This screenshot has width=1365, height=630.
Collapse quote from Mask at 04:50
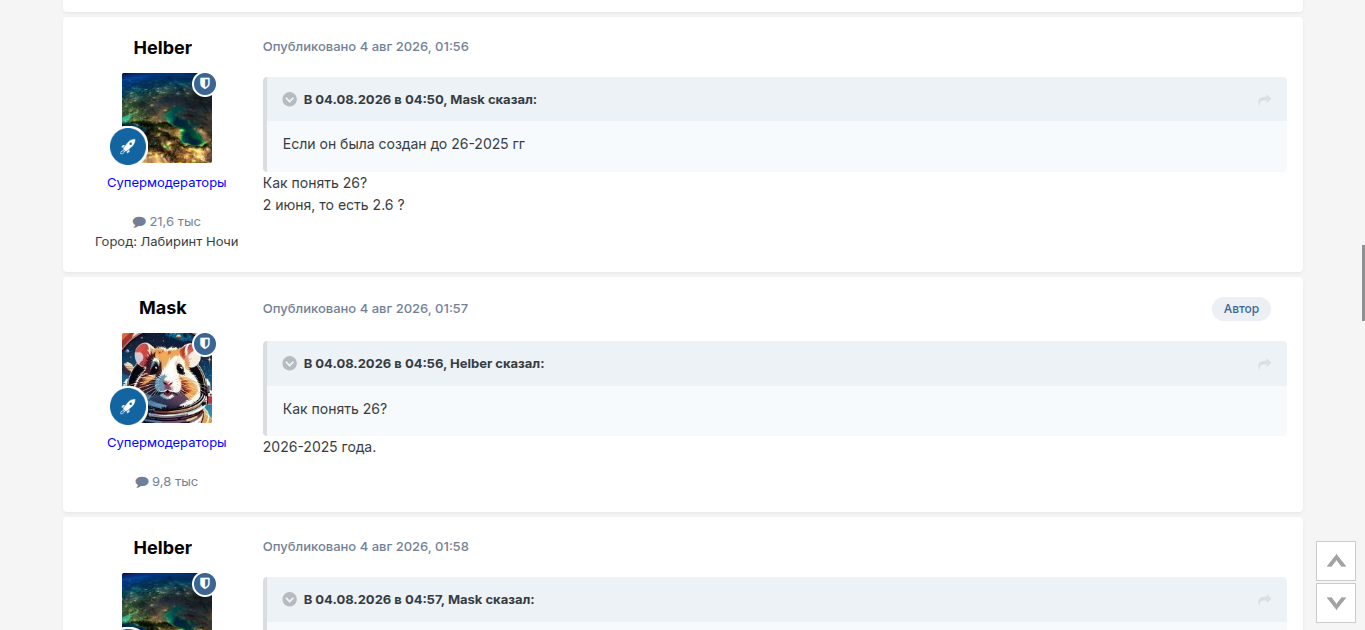coord(290,100)
